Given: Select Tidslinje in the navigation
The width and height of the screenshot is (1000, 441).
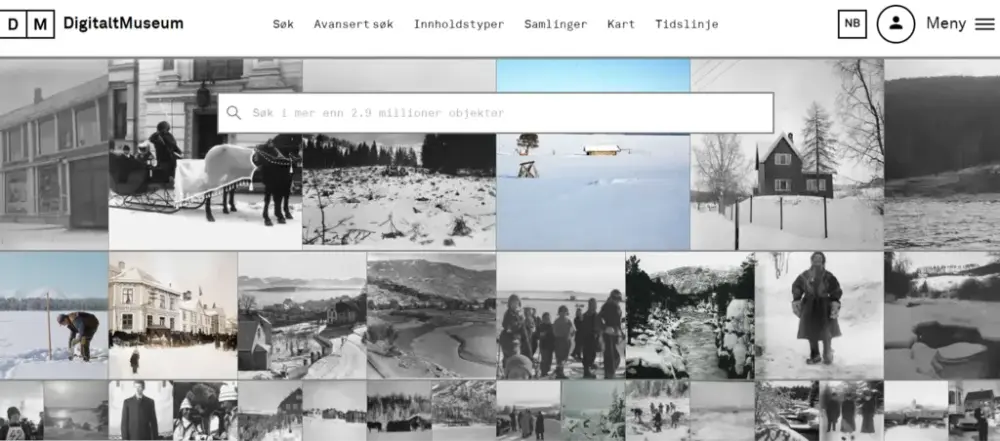Looking at the screenshot, I should 687,24.
